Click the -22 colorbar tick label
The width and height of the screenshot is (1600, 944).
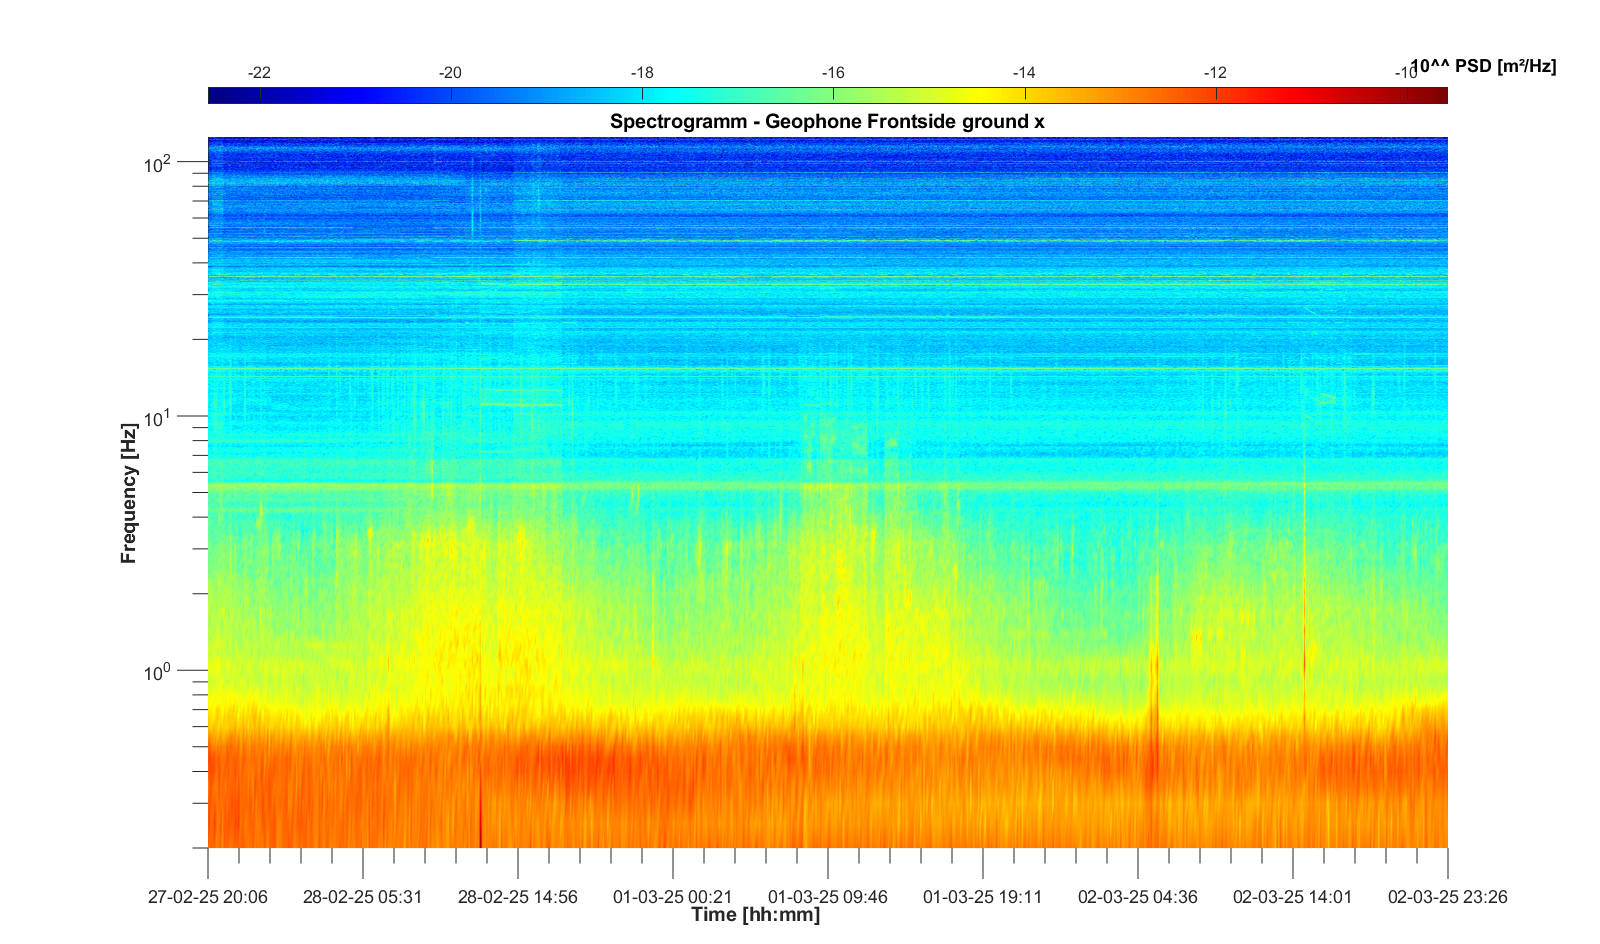259,73
